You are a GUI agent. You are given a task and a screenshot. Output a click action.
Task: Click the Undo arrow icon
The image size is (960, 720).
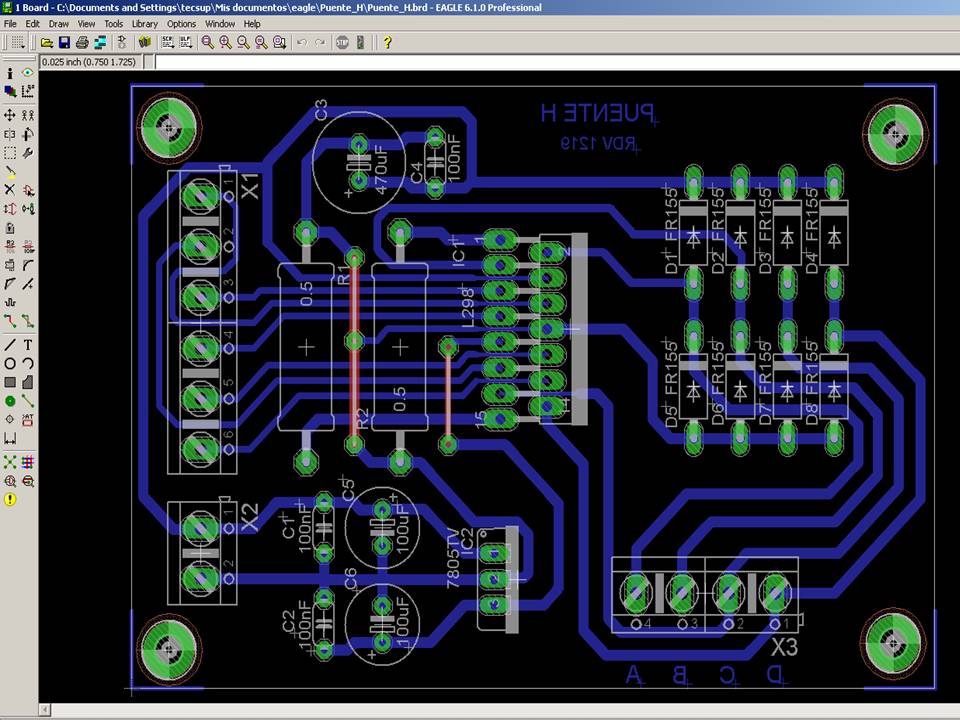302,42
